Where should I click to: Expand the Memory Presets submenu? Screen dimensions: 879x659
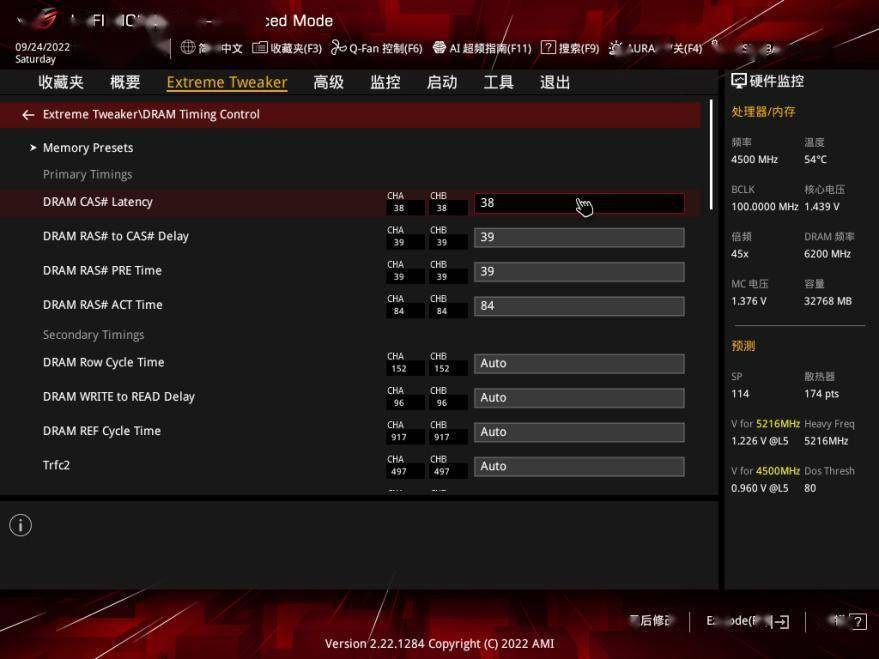coord(87,148)
